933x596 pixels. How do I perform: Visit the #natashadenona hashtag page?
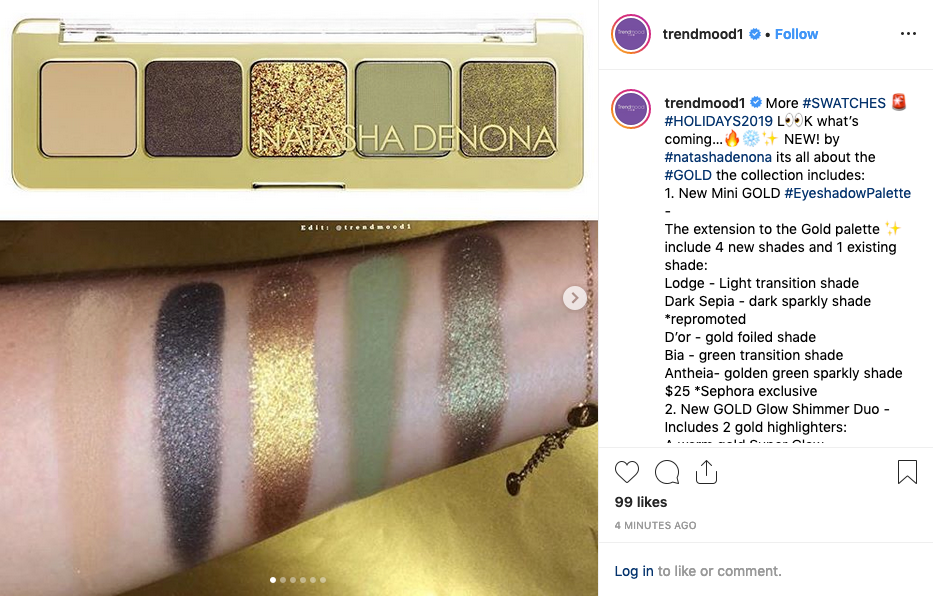click(x=718, y=157)
